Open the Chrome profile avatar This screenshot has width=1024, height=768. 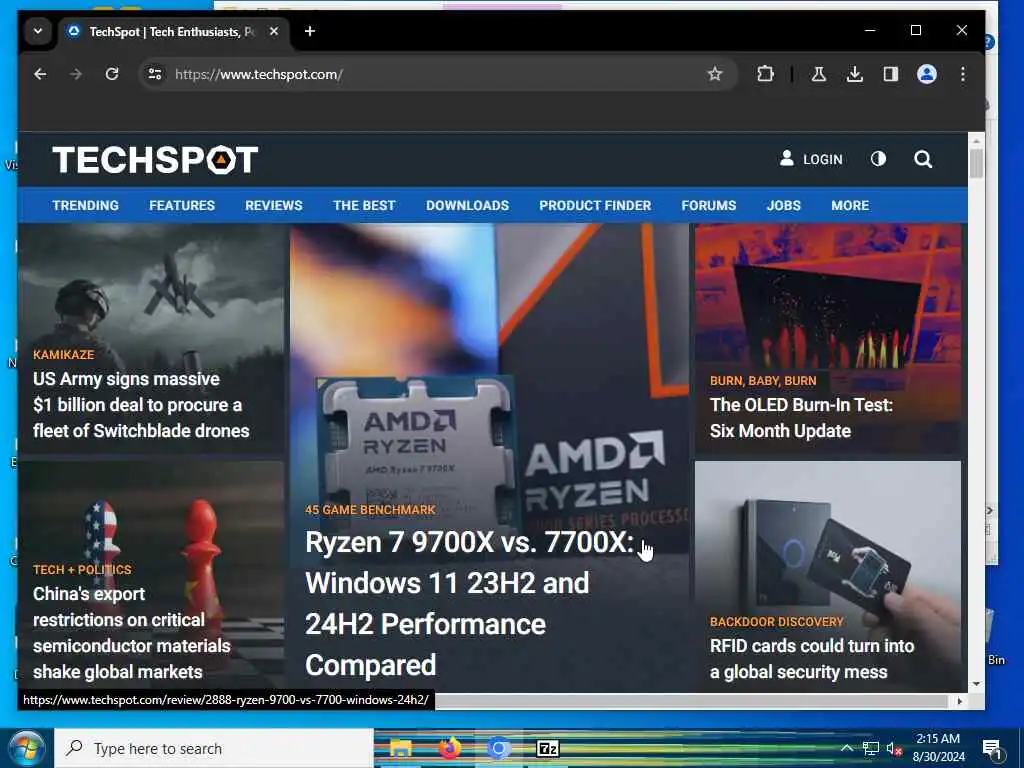click(x=927, y=74)
